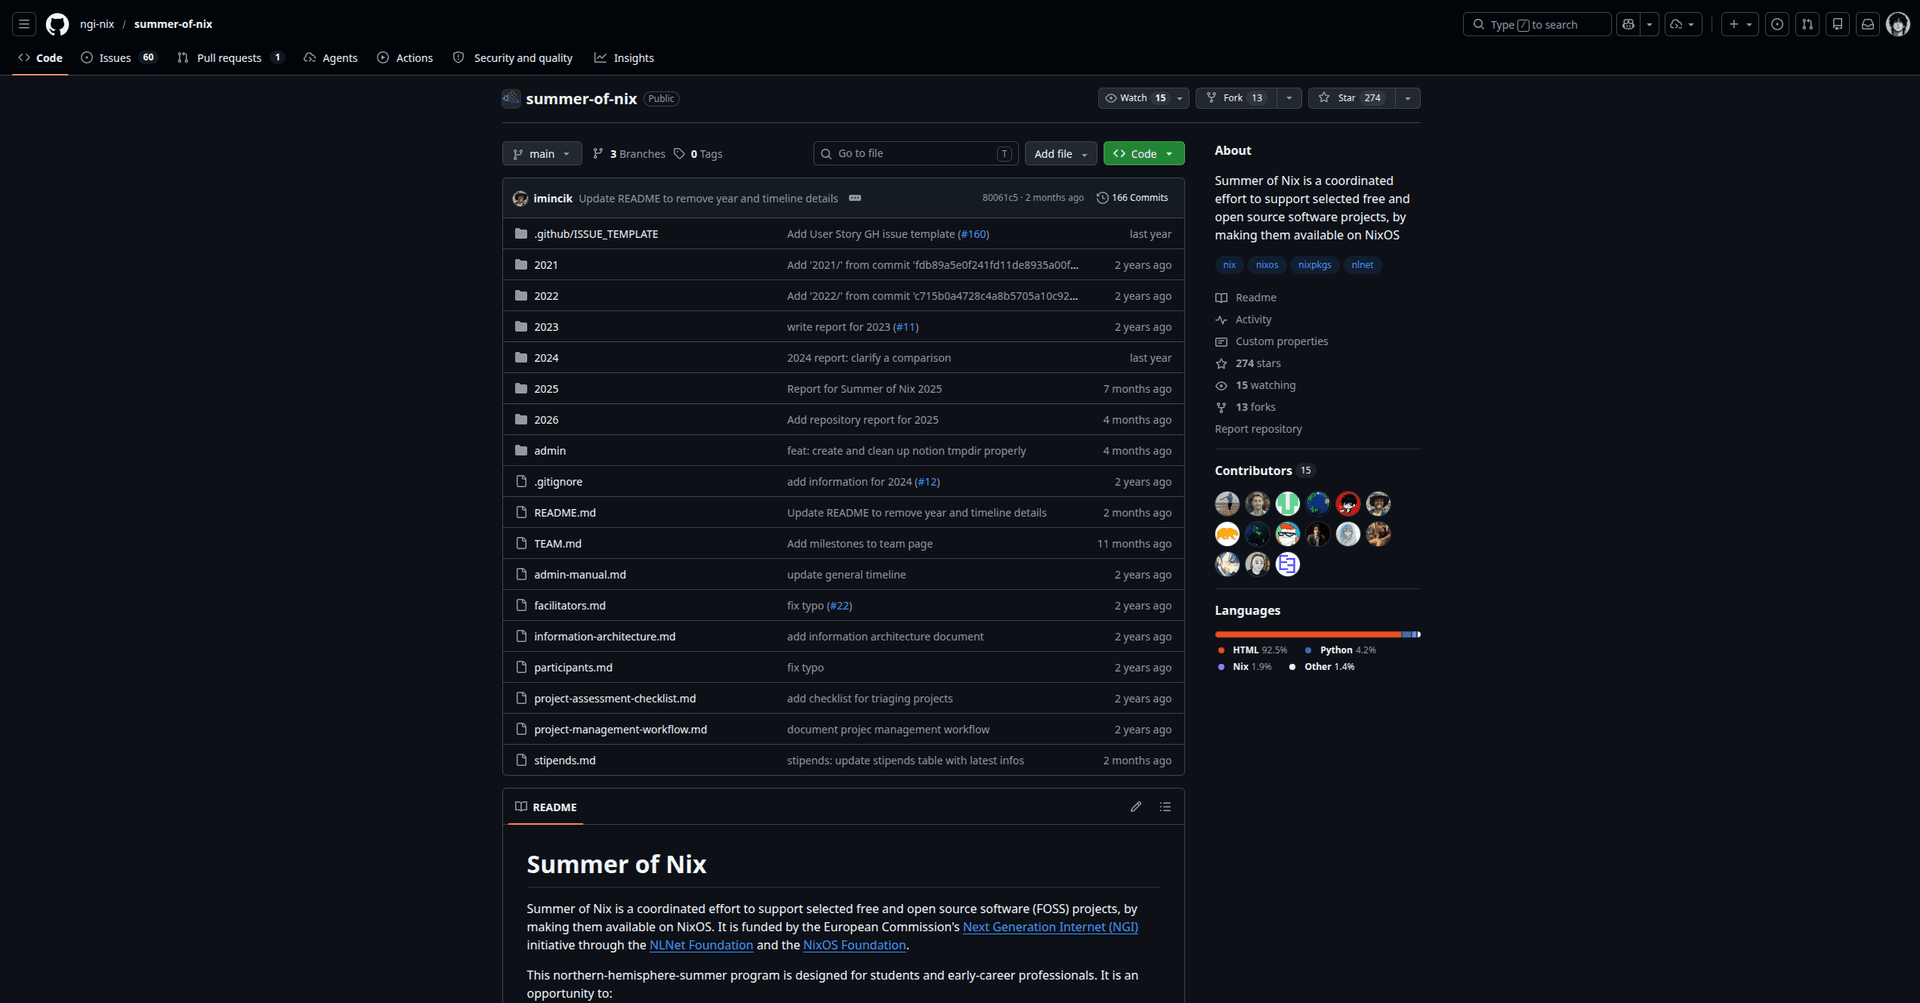The image size is (1920, 1003).
Task: Go to GitHub home via Octocat logo
Action: pyautogui.click(x=58, y=24)
